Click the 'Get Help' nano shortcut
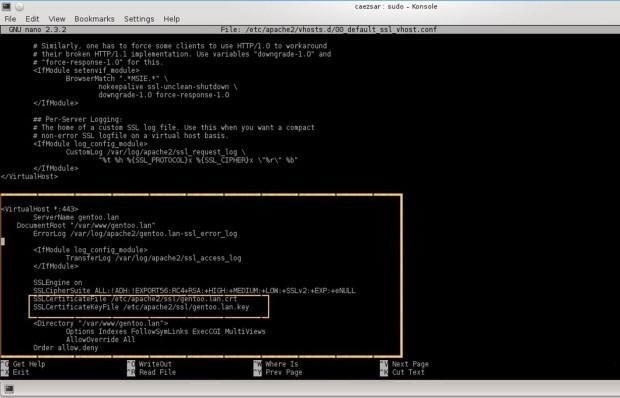This screenshot has width=620, height=398. tap(29, 364)
